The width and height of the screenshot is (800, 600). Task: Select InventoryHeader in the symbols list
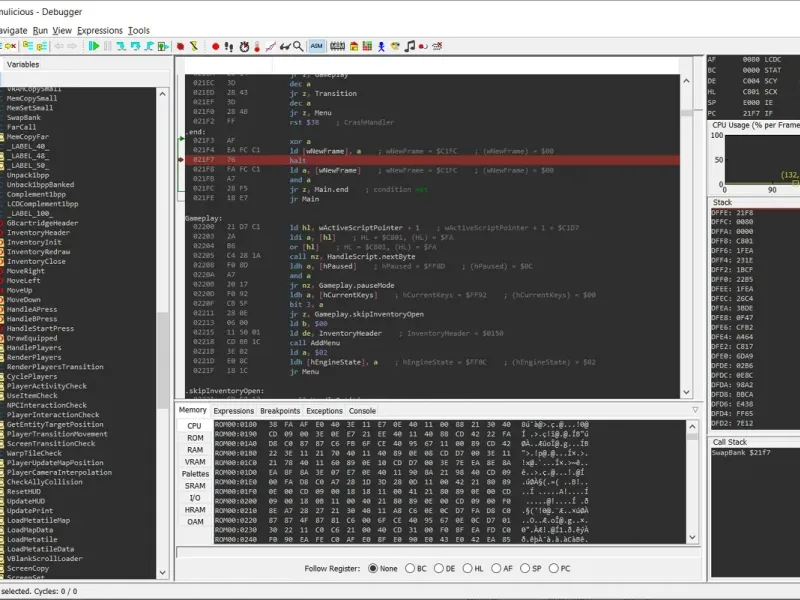[40, 233]
